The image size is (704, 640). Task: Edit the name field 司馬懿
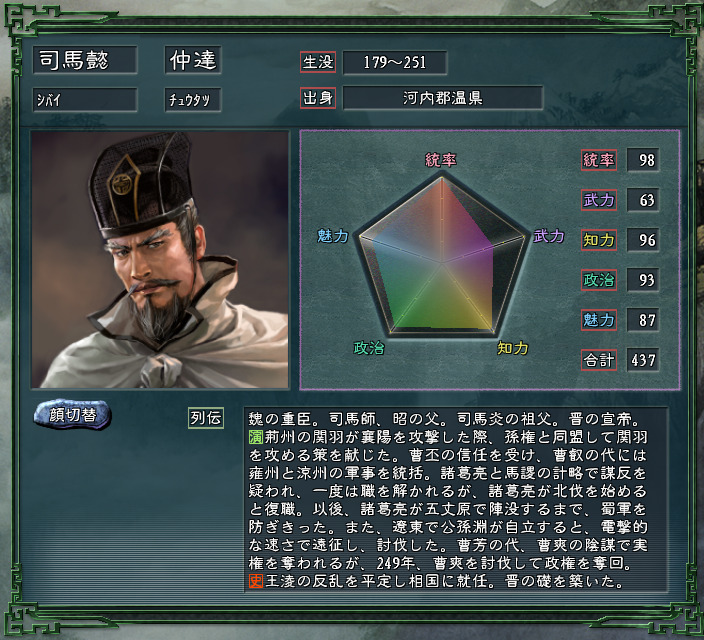tap(85, 60)
